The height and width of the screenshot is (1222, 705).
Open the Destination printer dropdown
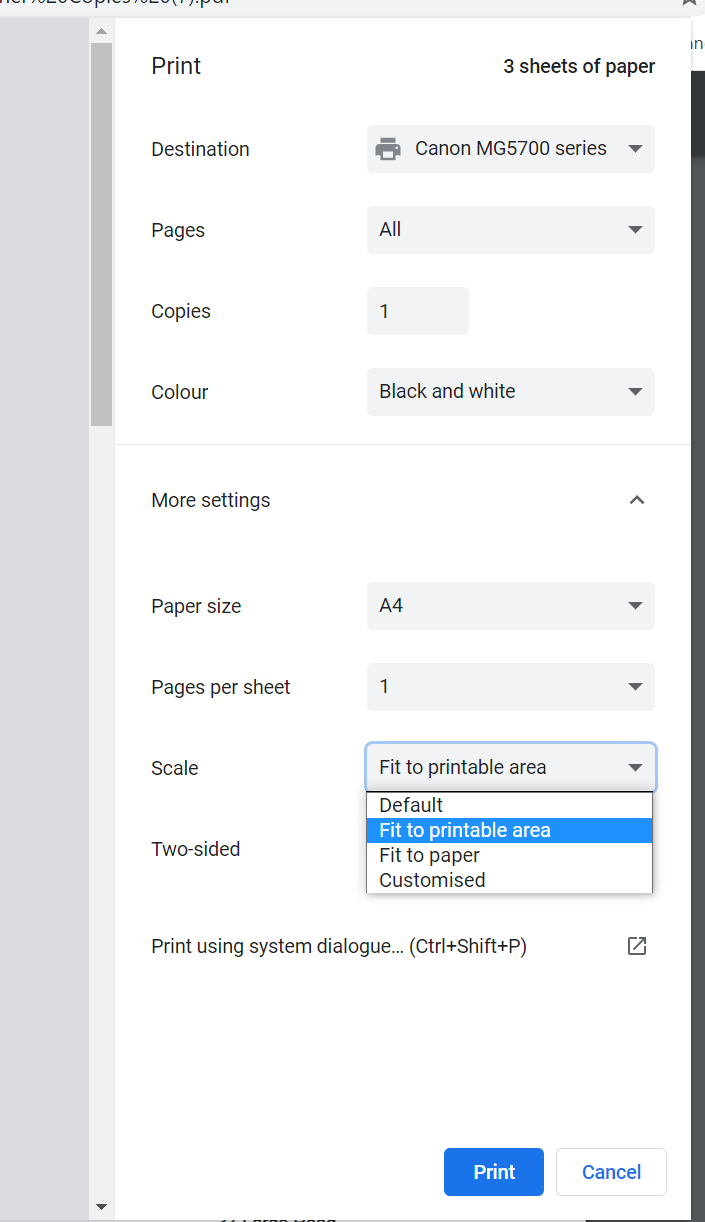point(510,149)
